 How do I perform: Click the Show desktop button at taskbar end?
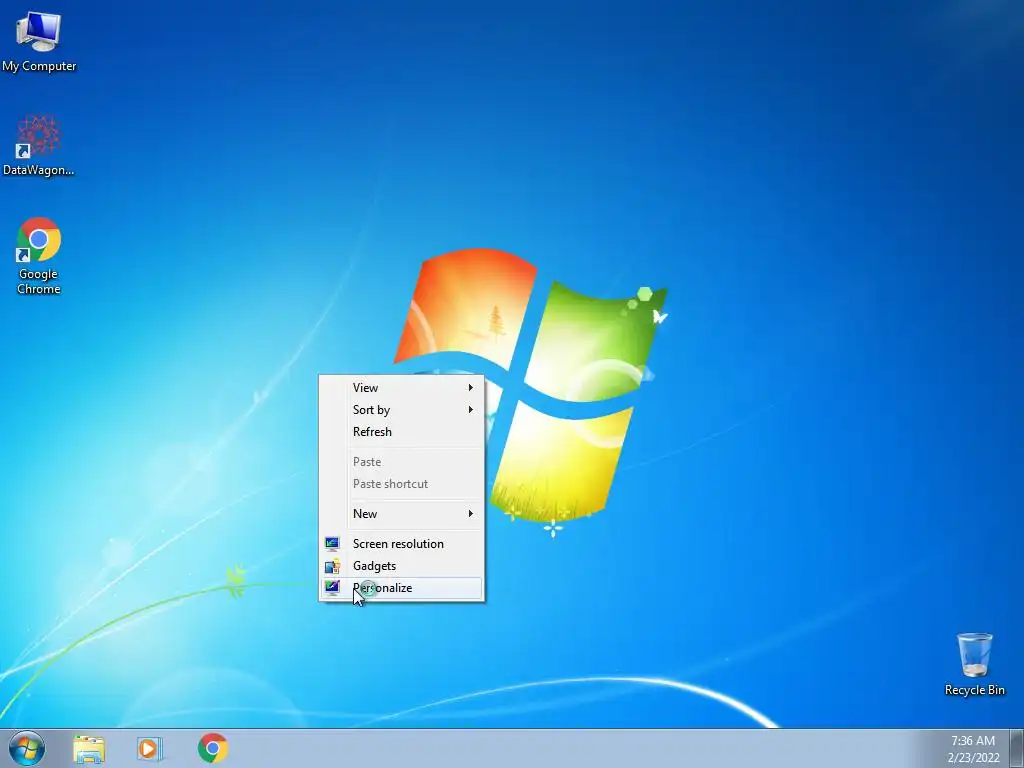[x=1016, y=748]
